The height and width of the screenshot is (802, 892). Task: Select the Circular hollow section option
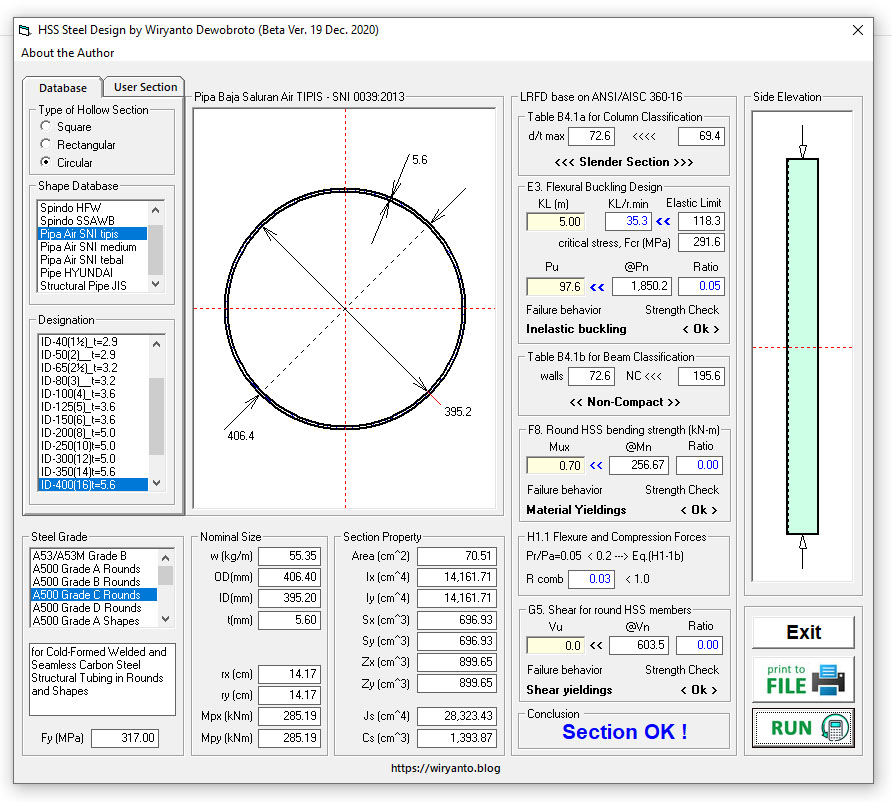click(46, 162)
